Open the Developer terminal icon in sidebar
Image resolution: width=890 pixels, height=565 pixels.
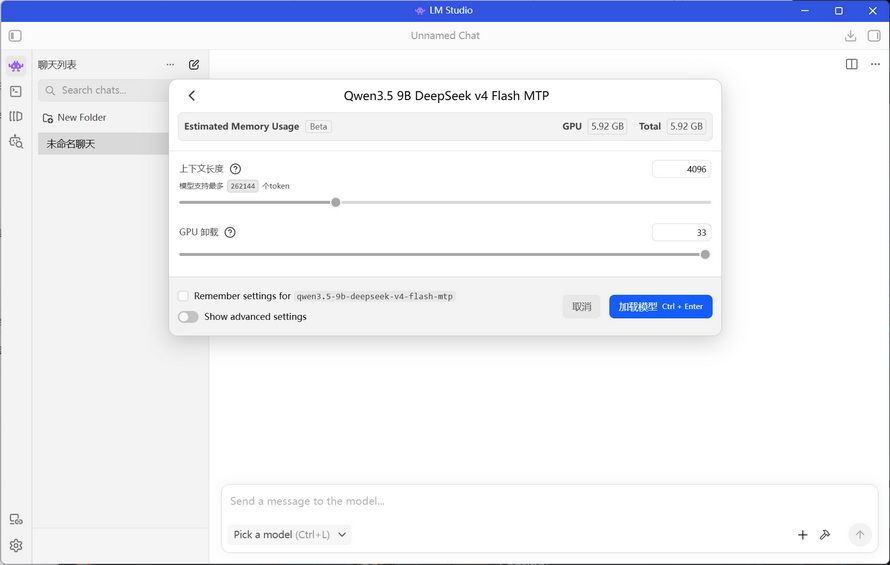pyautogui.click(x=16, y=91)
